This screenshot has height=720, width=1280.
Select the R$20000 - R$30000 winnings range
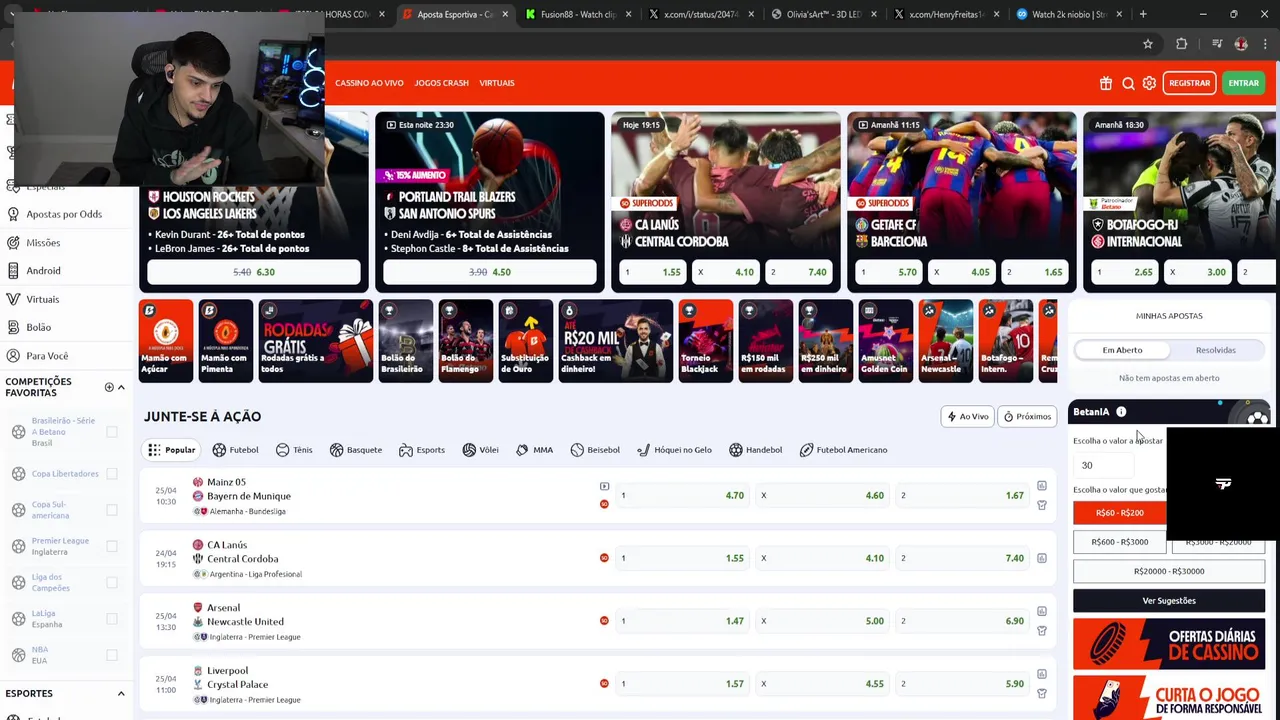click(x=1169, y=571)
